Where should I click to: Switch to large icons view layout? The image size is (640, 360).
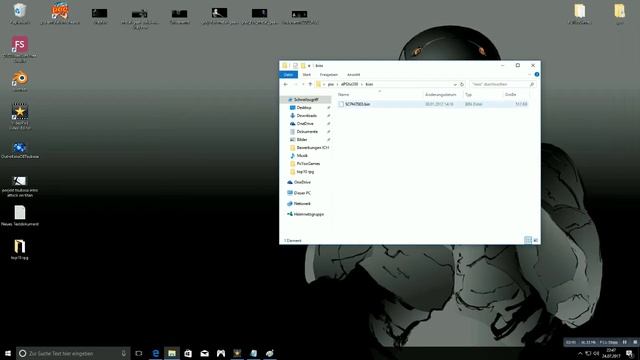pos(536,240)
